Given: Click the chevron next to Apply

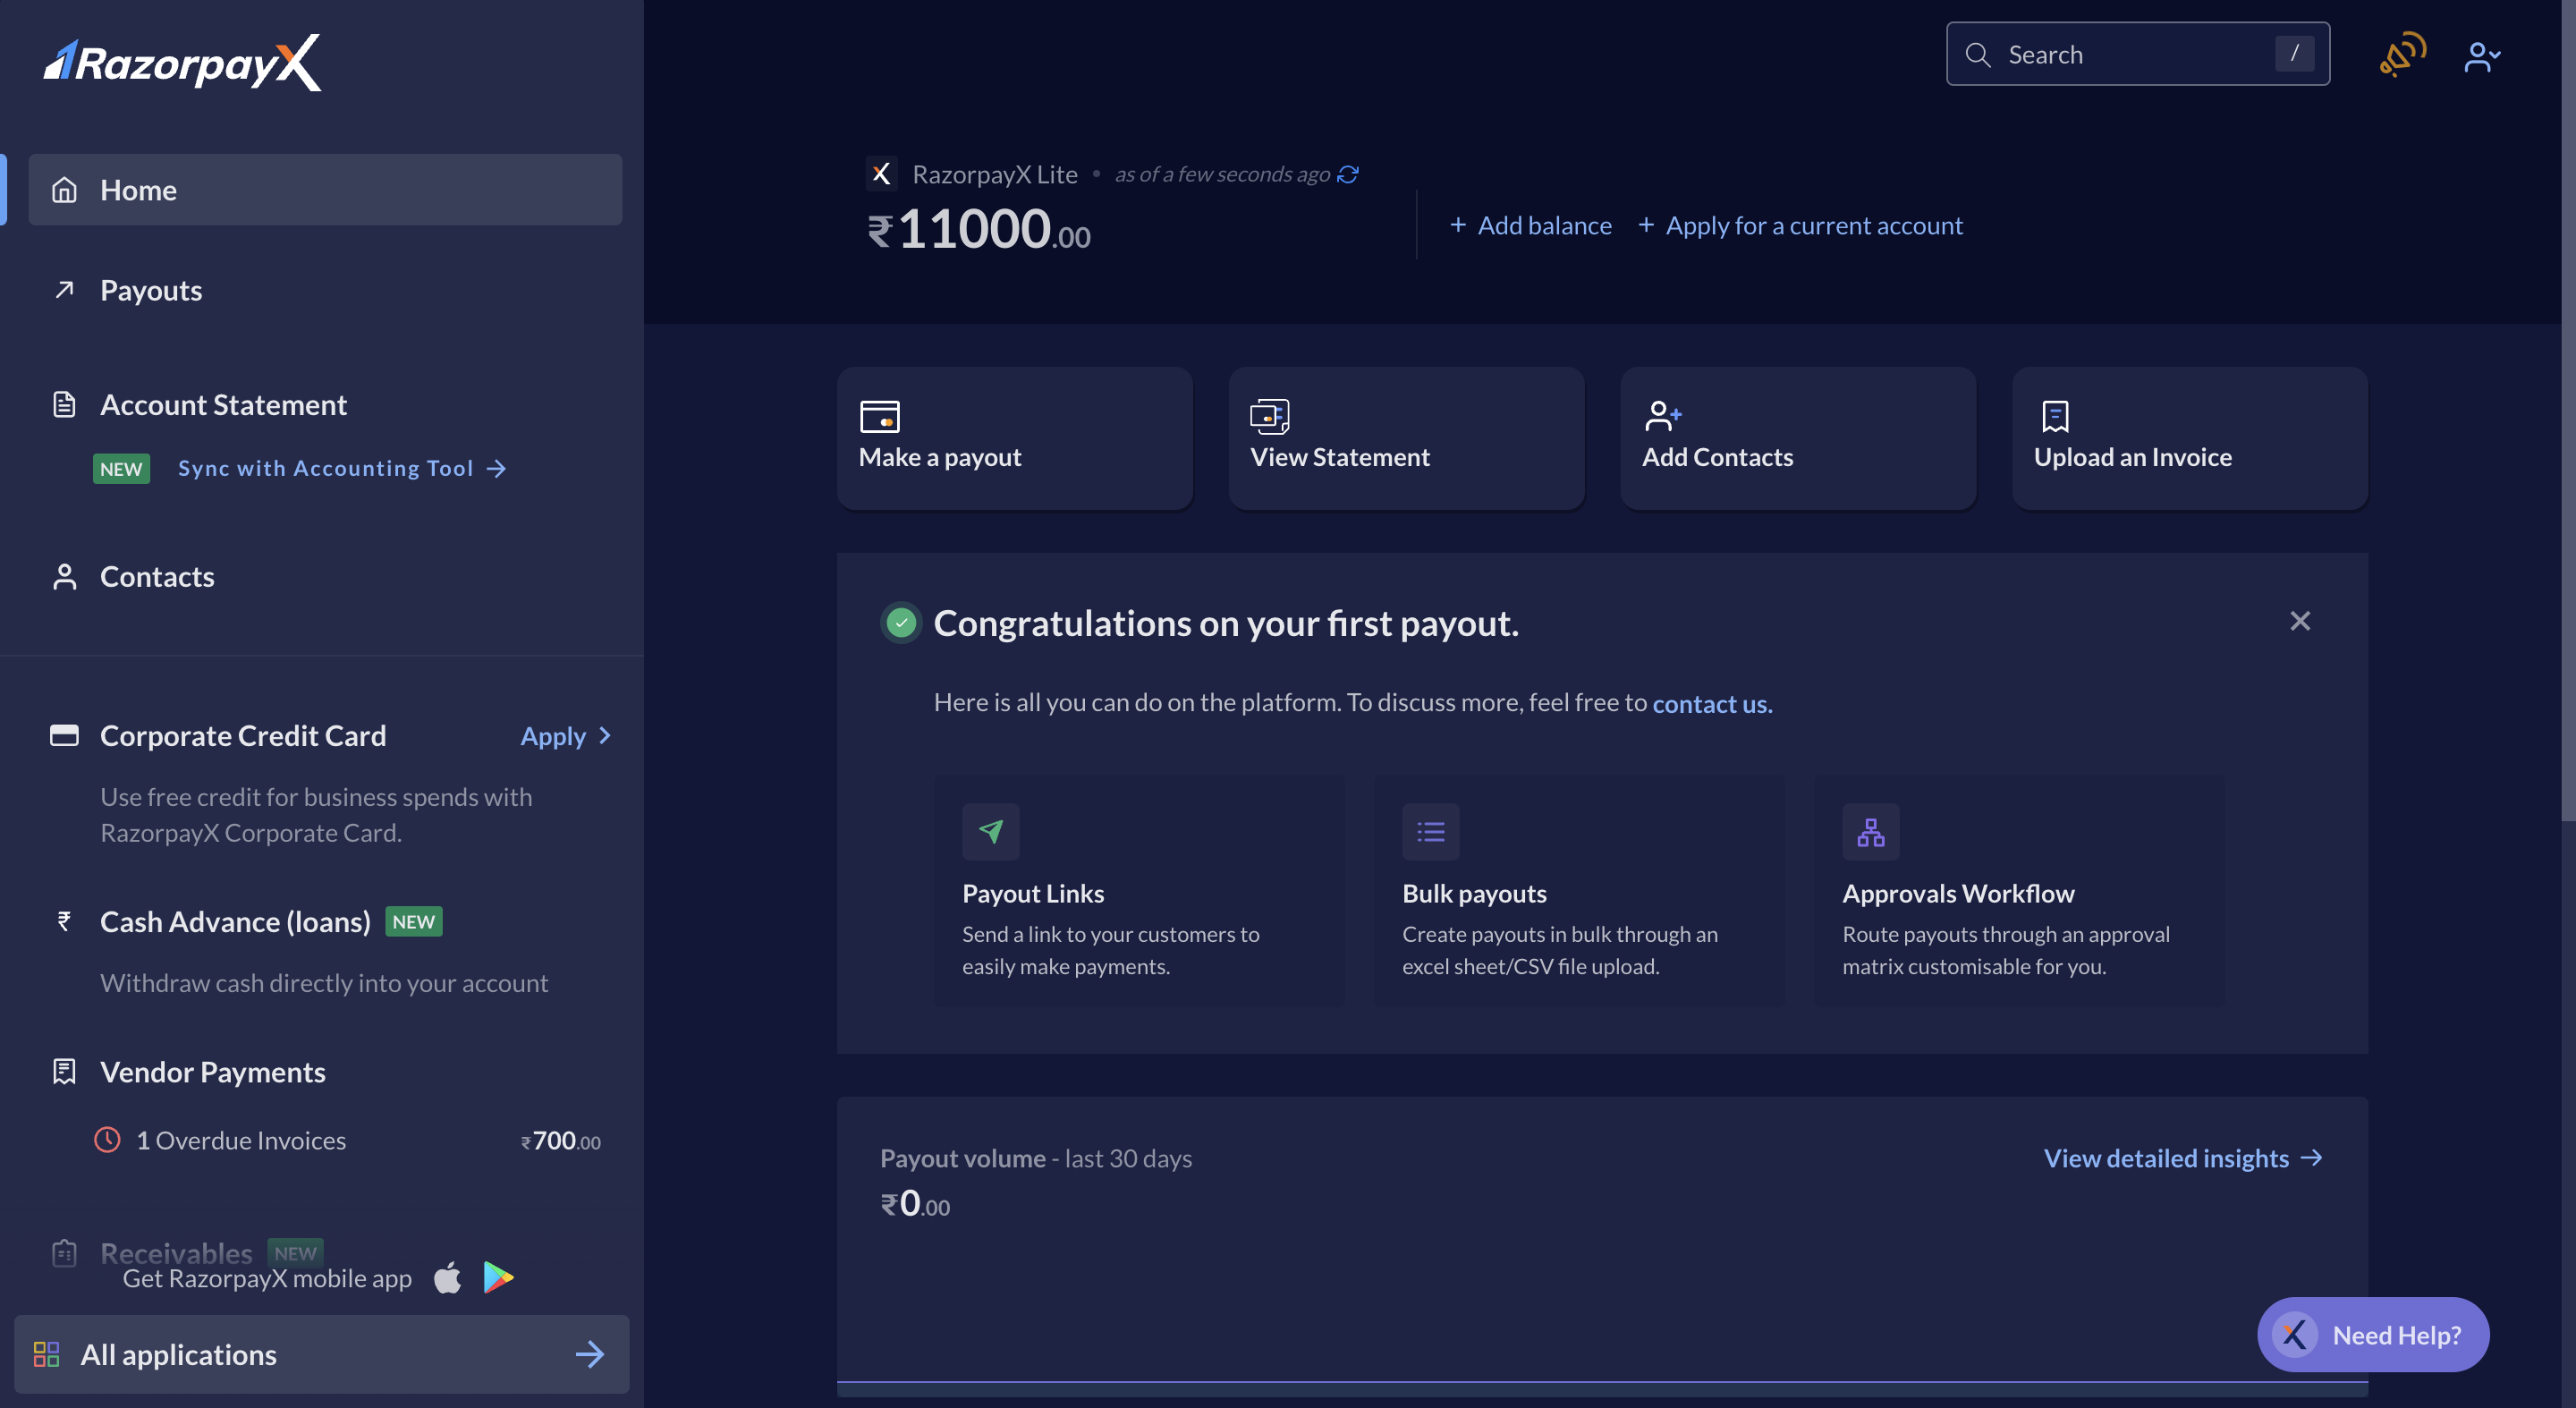Looking at the screenshot, I should (604, 735).
